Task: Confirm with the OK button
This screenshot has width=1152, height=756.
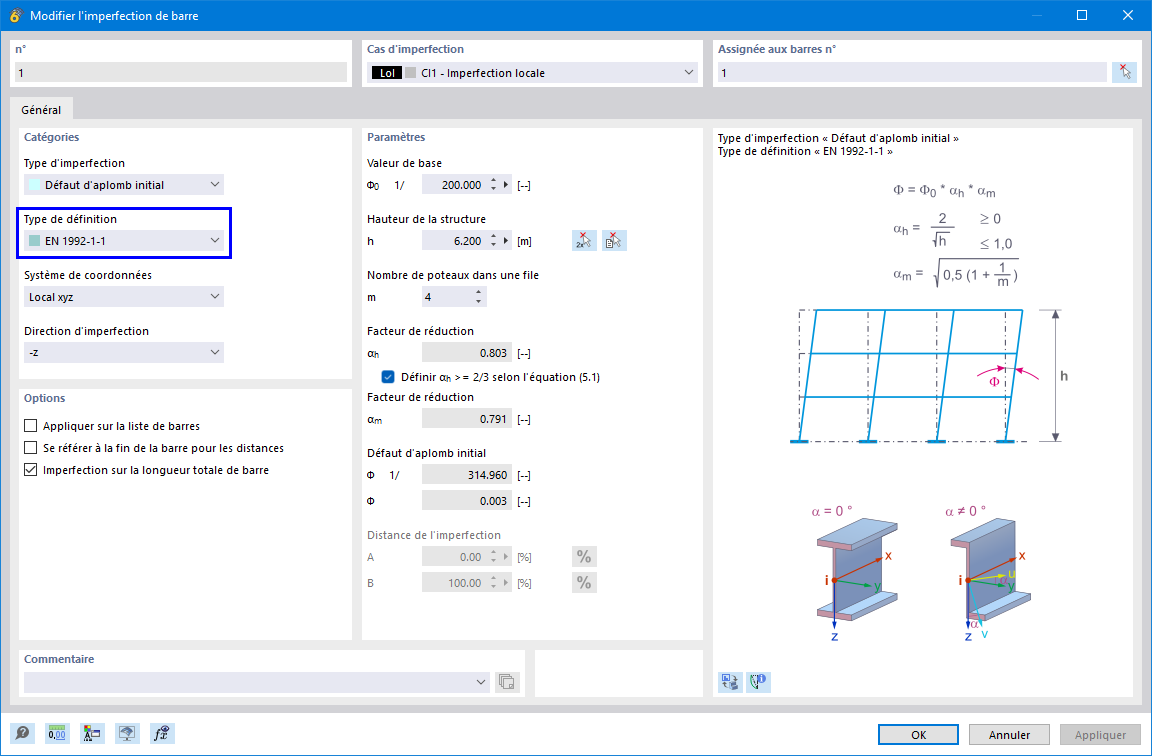Action: click(918, 735)
